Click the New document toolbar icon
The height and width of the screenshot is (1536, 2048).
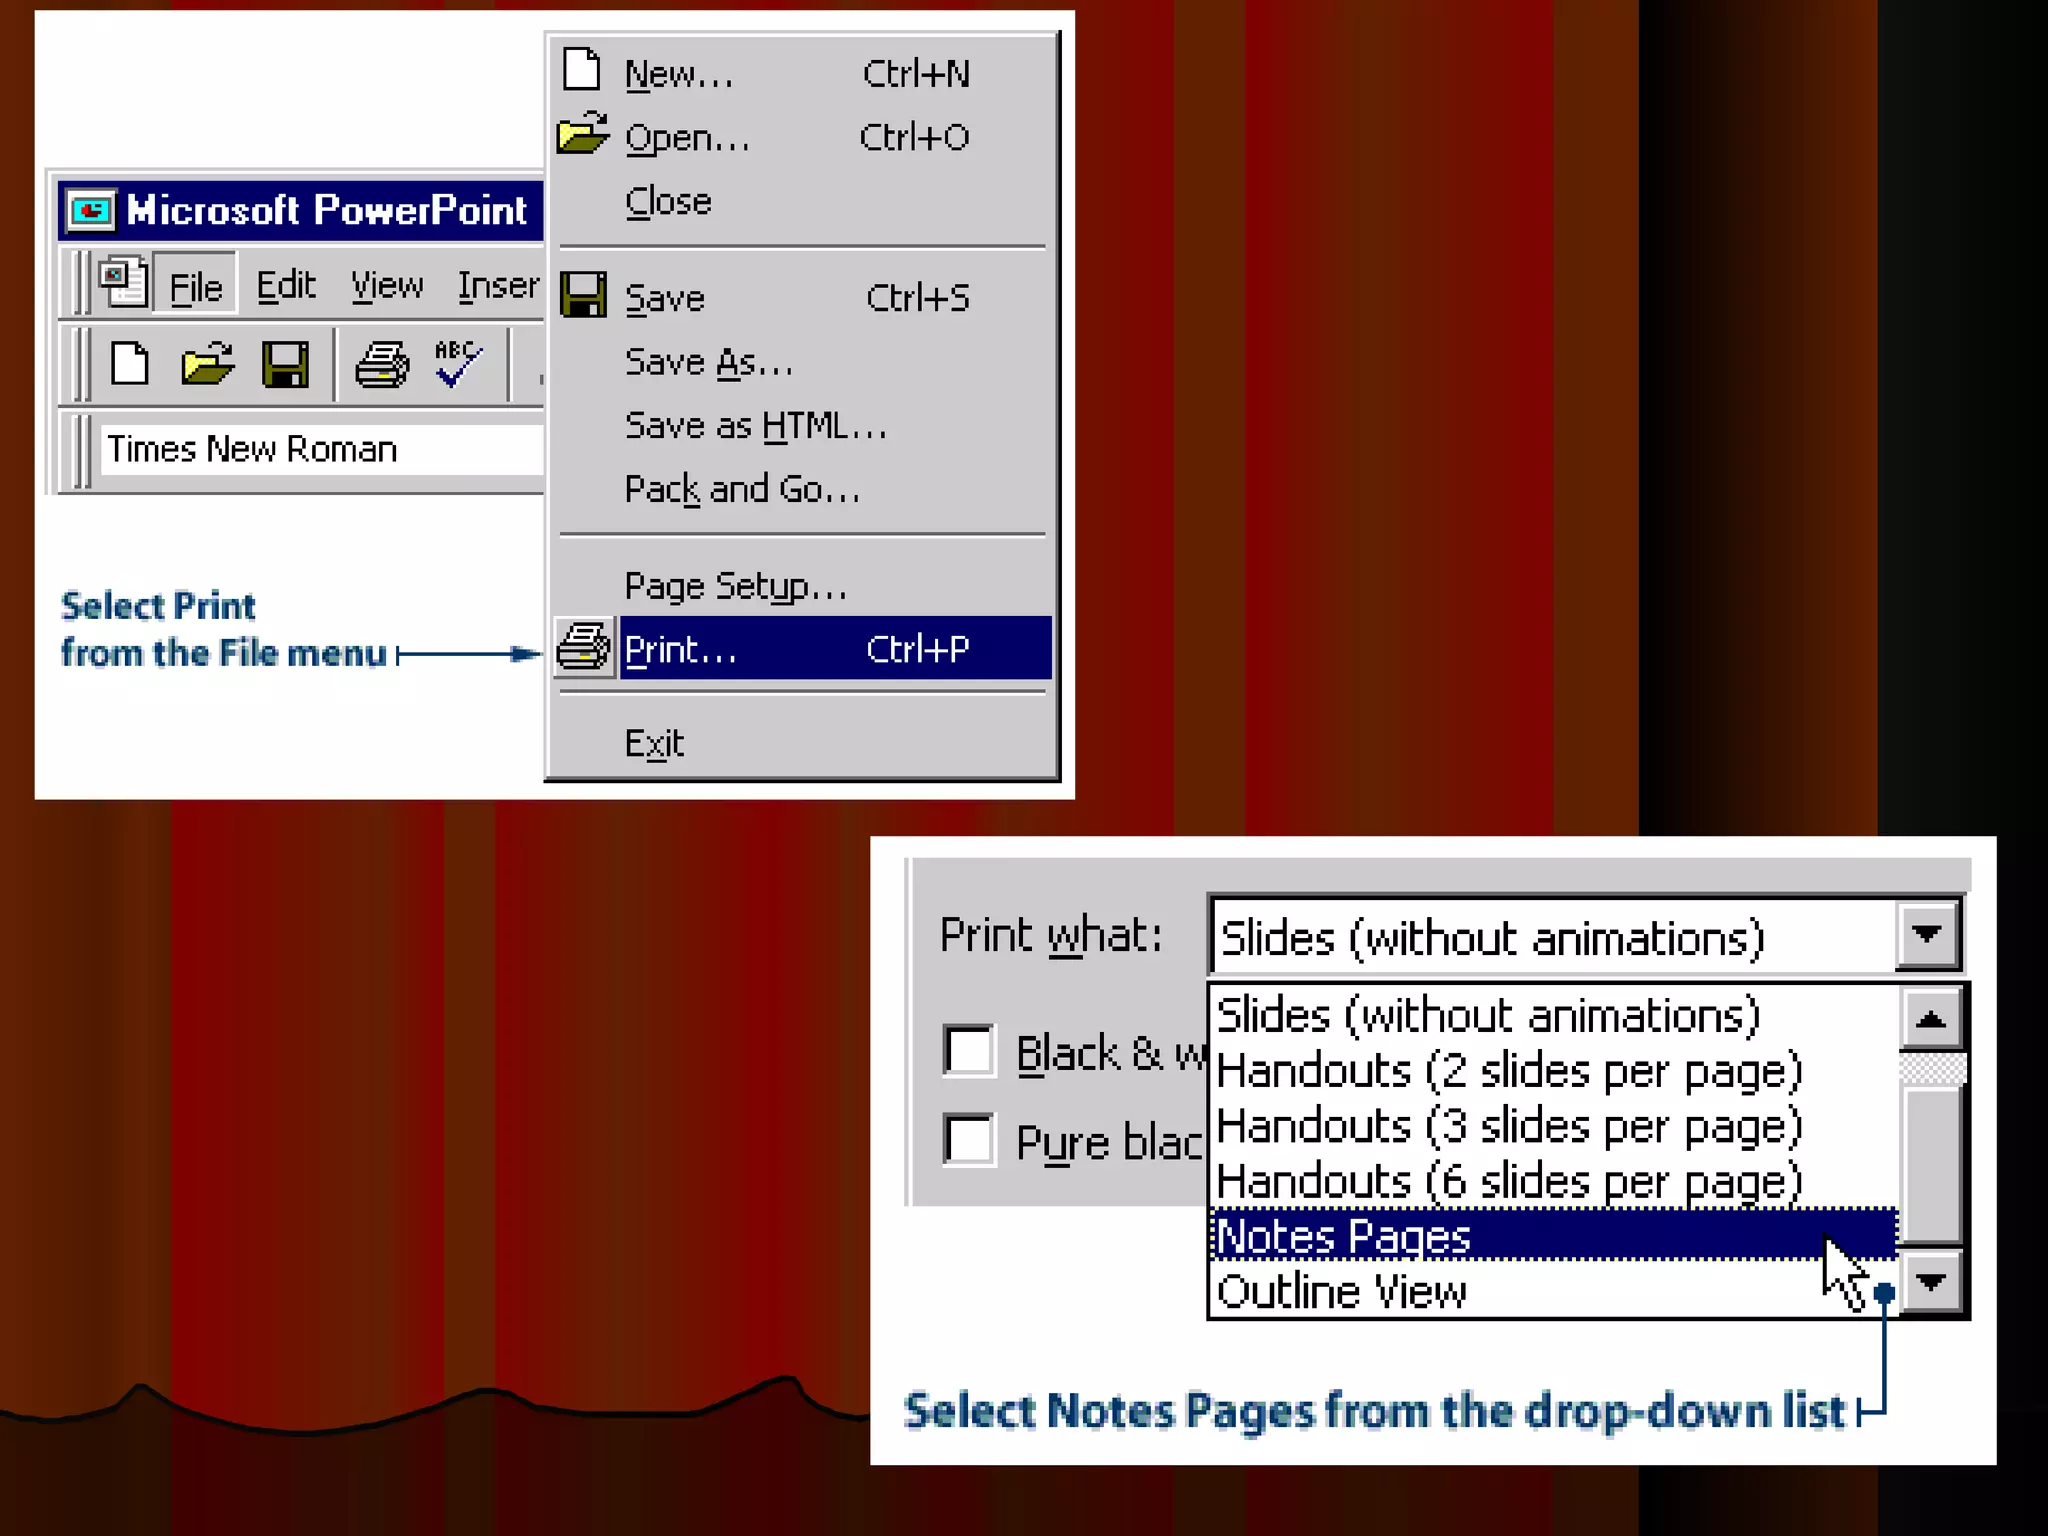130,364
